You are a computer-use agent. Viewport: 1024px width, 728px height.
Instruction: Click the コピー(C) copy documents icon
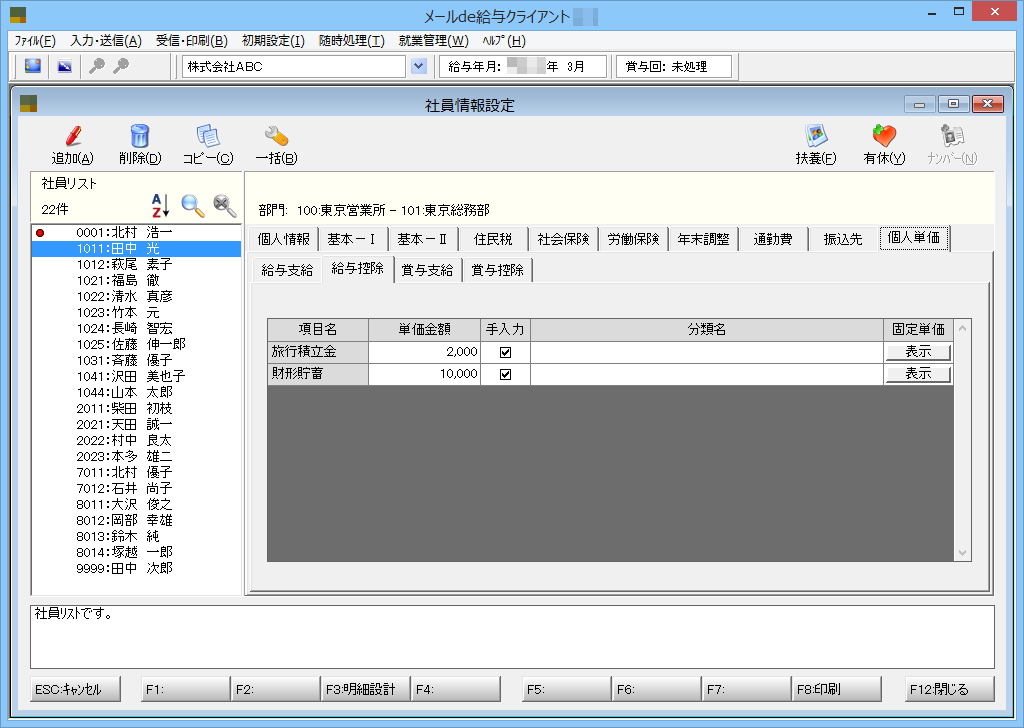pyautogui.click(x=208, y=136)
